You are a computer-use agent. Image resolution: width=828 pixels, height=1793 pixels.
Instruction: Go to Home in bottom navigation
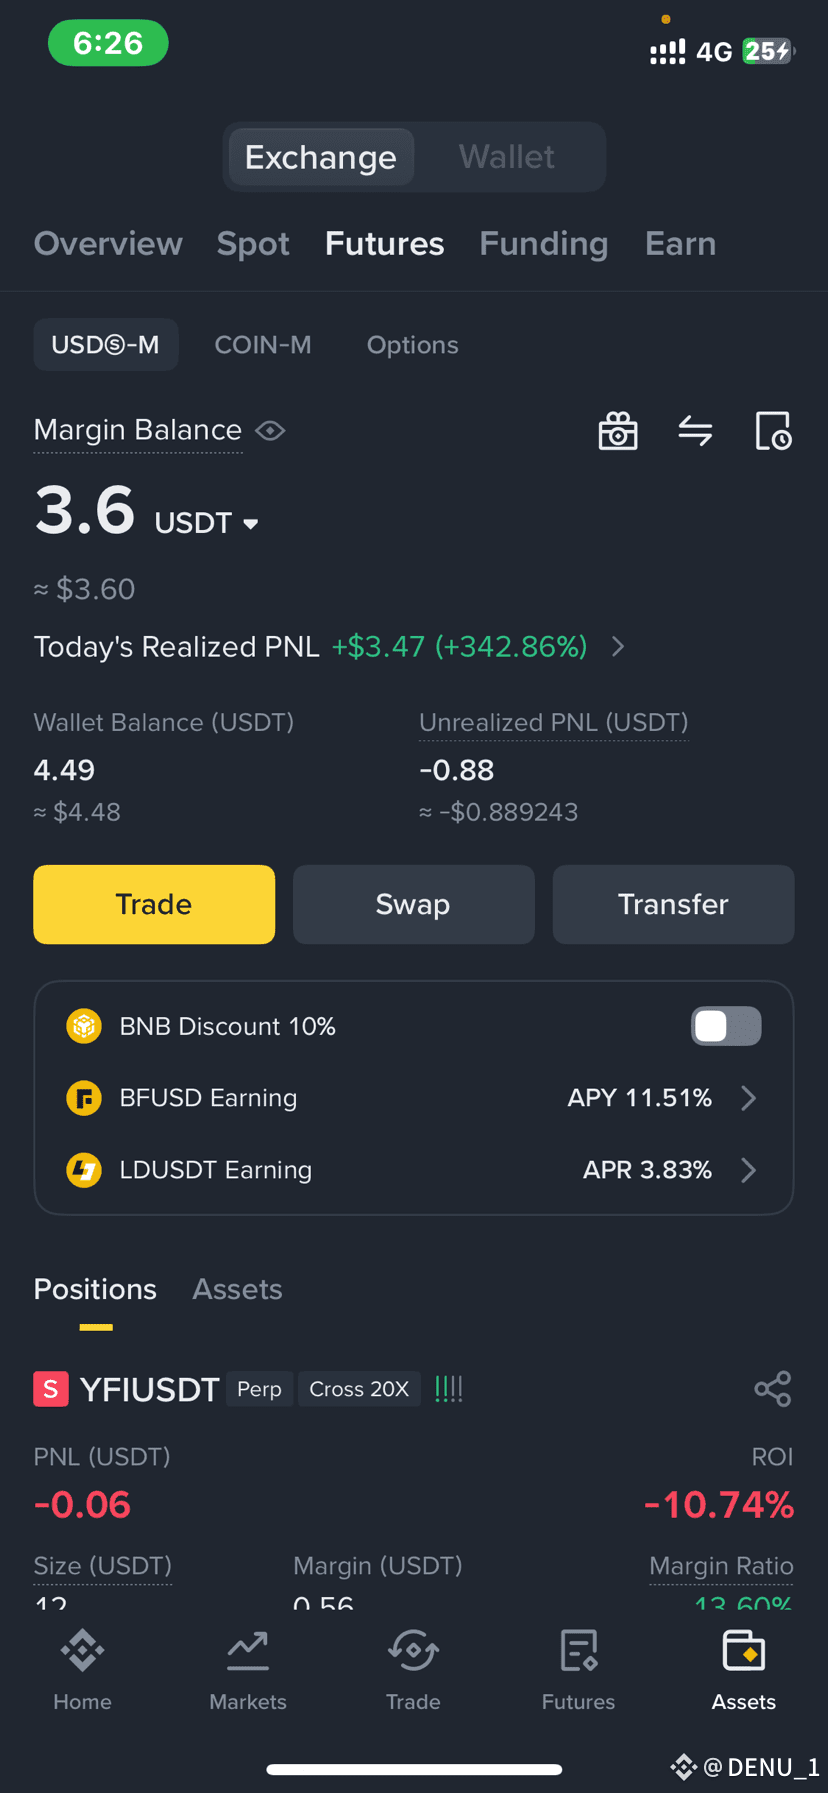[82, 1669]
